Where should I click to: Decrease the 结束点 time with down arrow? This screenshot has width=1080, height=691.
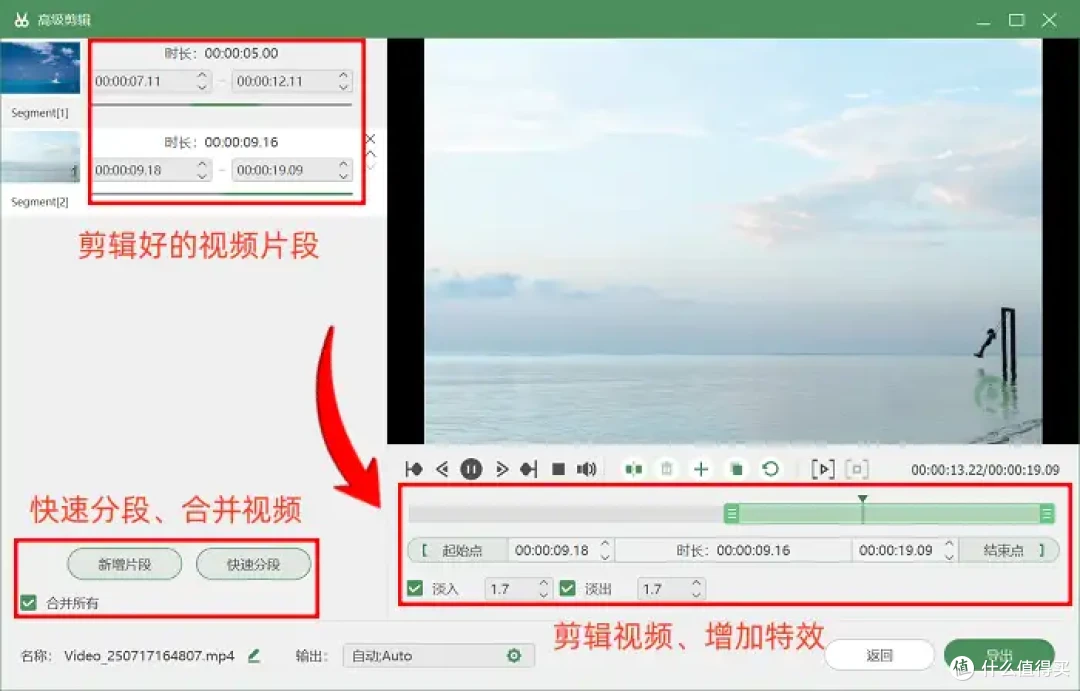[x=950, y=557]
